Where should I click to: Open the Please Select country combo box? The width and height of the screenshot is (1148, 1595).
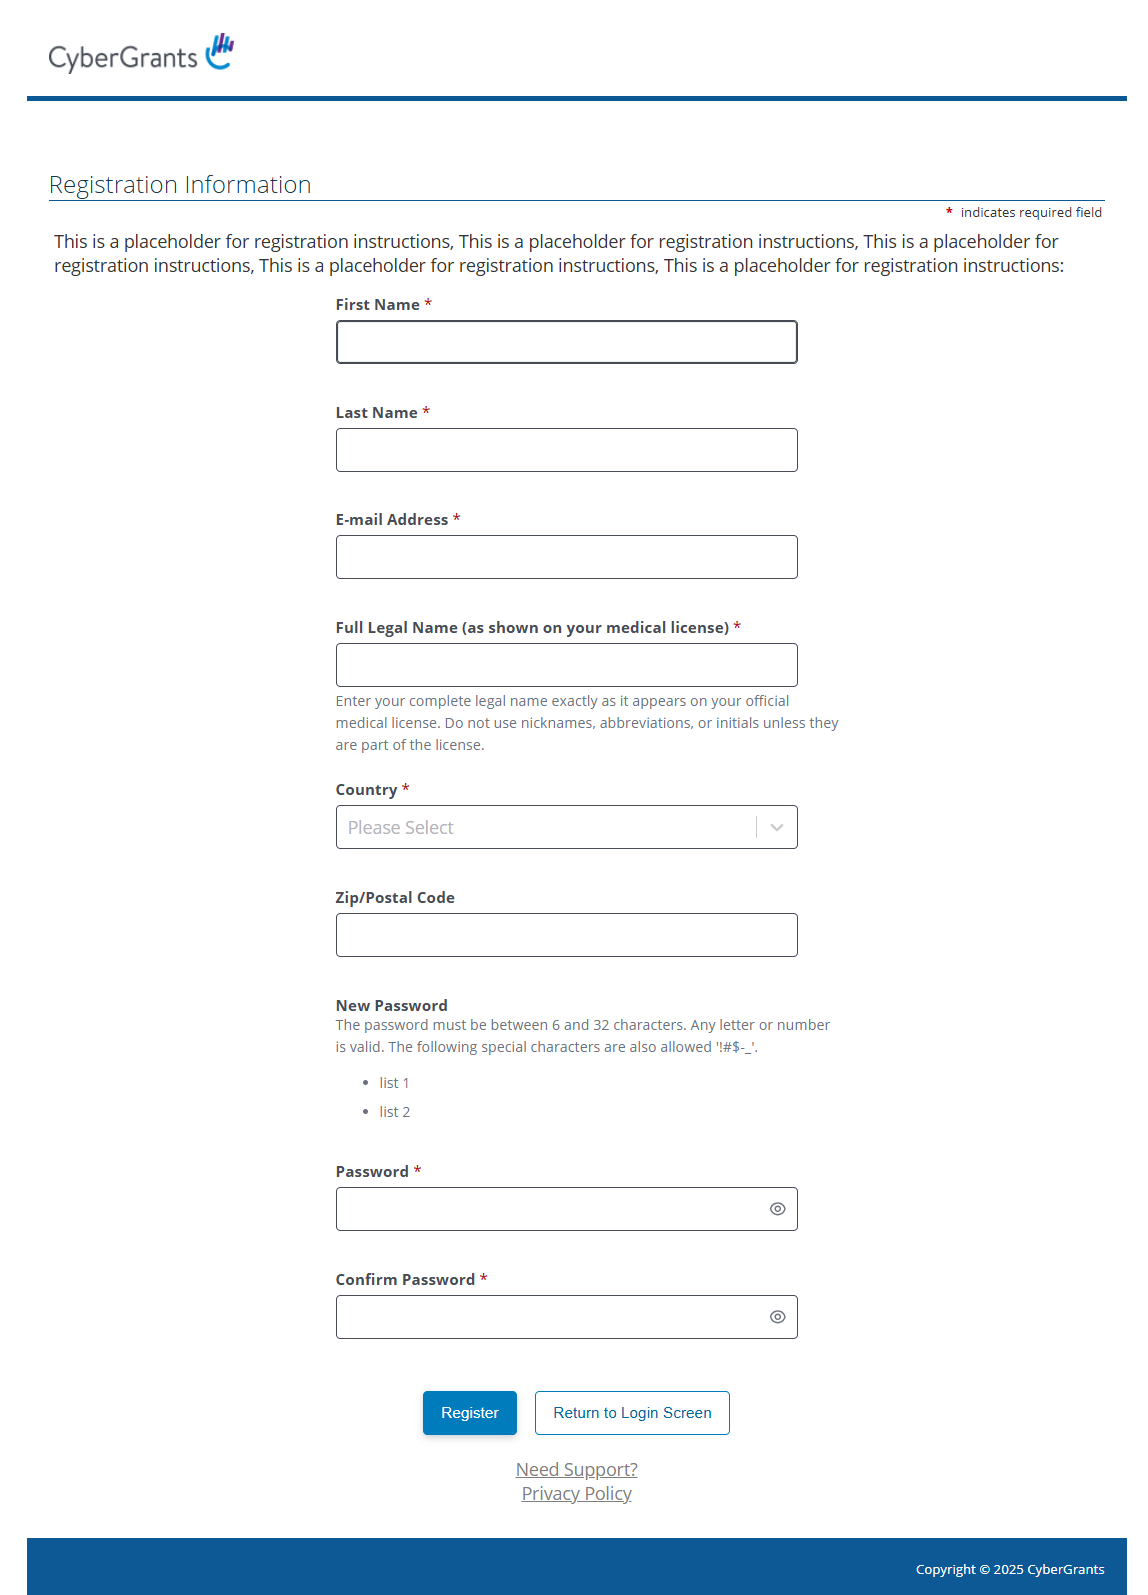[x=566, y=827]
